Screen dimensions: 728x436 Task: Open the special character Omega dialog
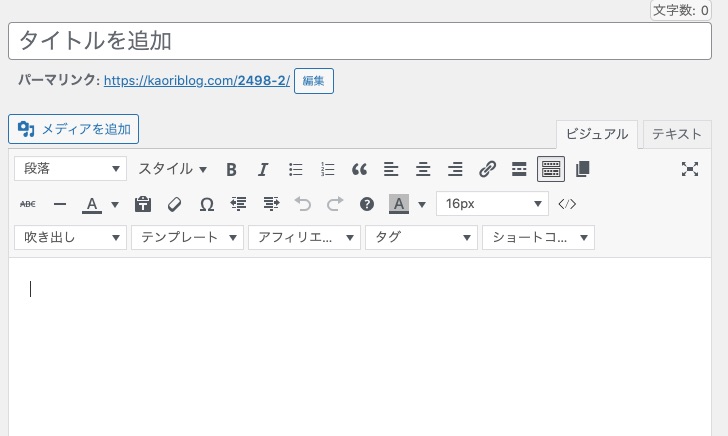pos(207,204)
